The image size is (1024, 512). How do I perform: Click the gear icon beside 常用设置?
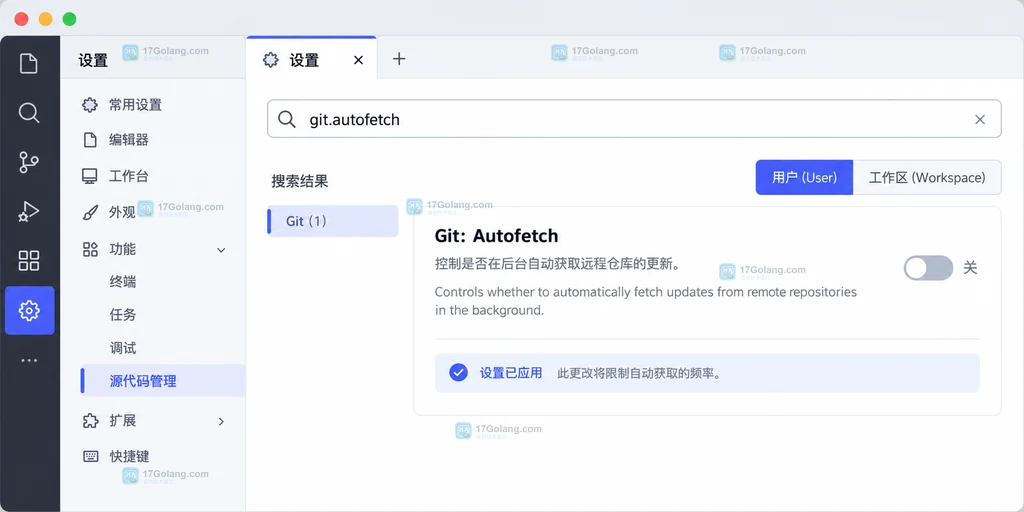coord(90,105)
